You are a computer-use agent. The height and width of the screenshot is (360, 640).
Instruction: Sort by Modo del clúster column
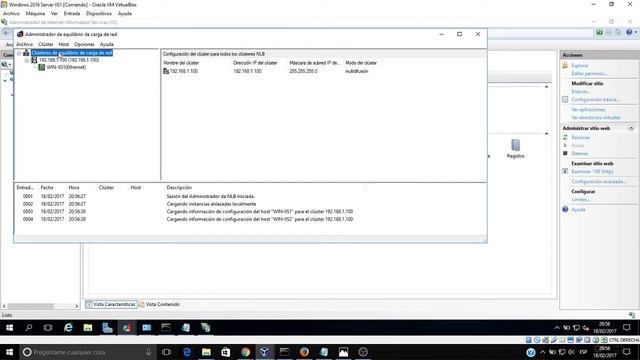(361, 63)
